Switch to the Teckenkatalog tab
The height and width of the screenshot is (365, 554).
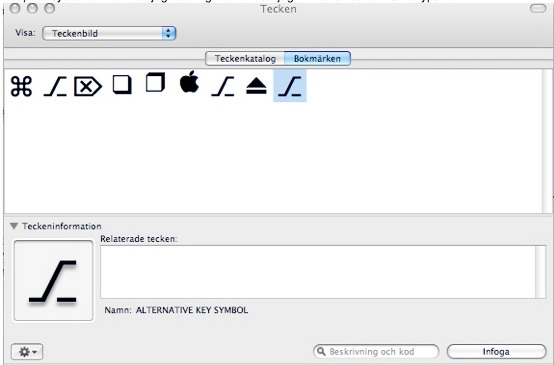point(245,58)
